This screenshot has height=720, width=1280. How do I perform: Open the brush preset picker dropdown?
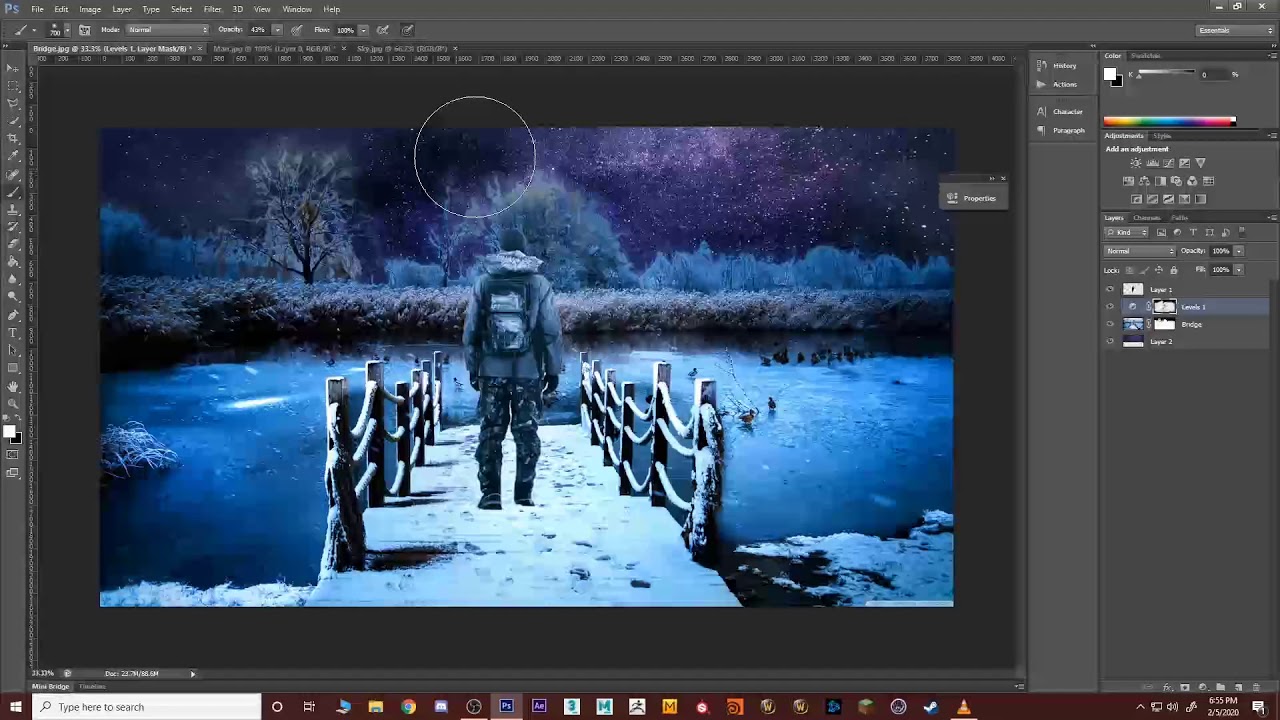click(x=66, y=30)
